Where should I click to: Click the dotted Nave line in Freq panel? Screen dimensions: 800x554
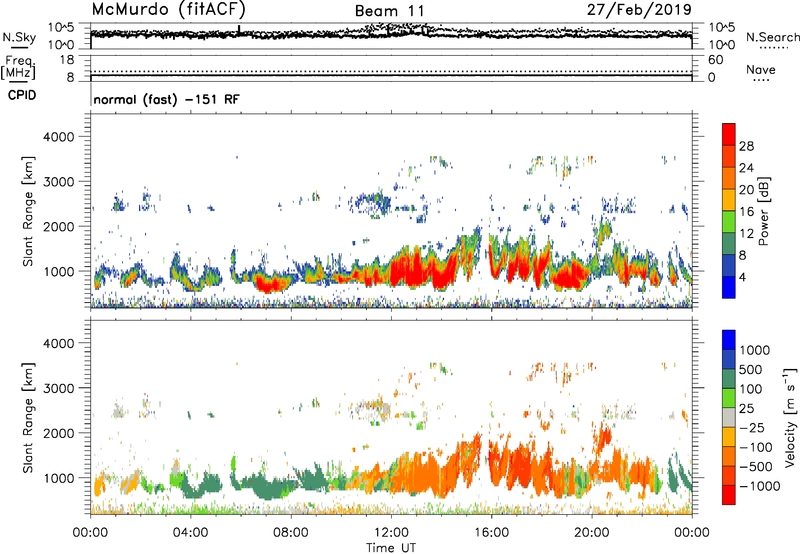coord(391,71)
